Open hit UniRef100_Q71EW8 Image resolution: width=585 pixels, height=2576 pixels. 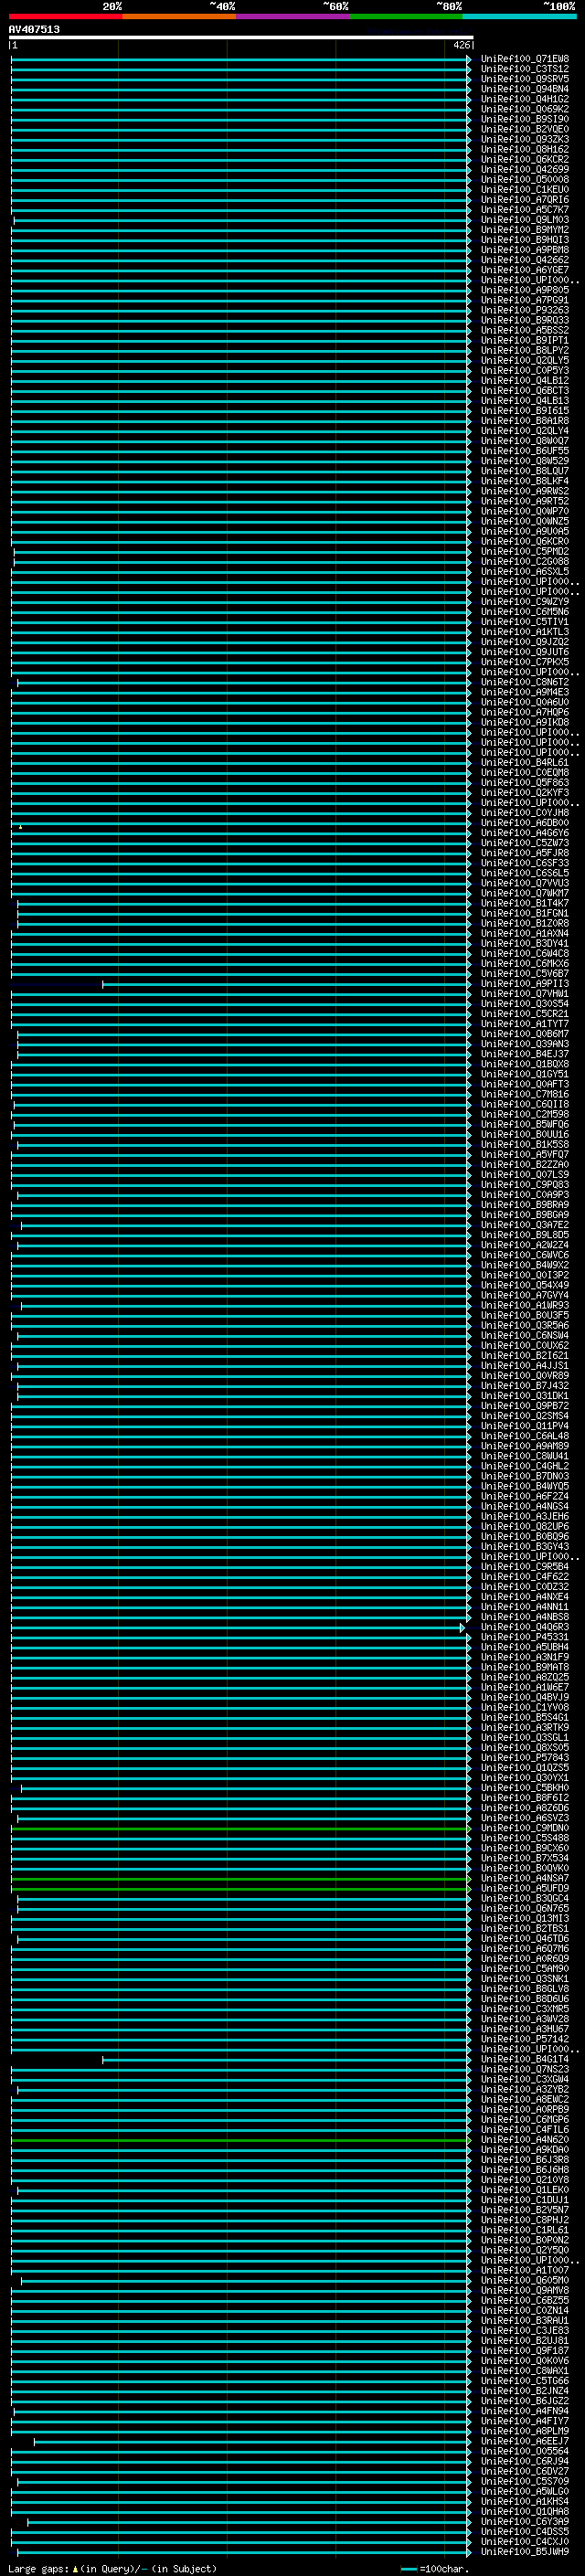coord(524,59)
